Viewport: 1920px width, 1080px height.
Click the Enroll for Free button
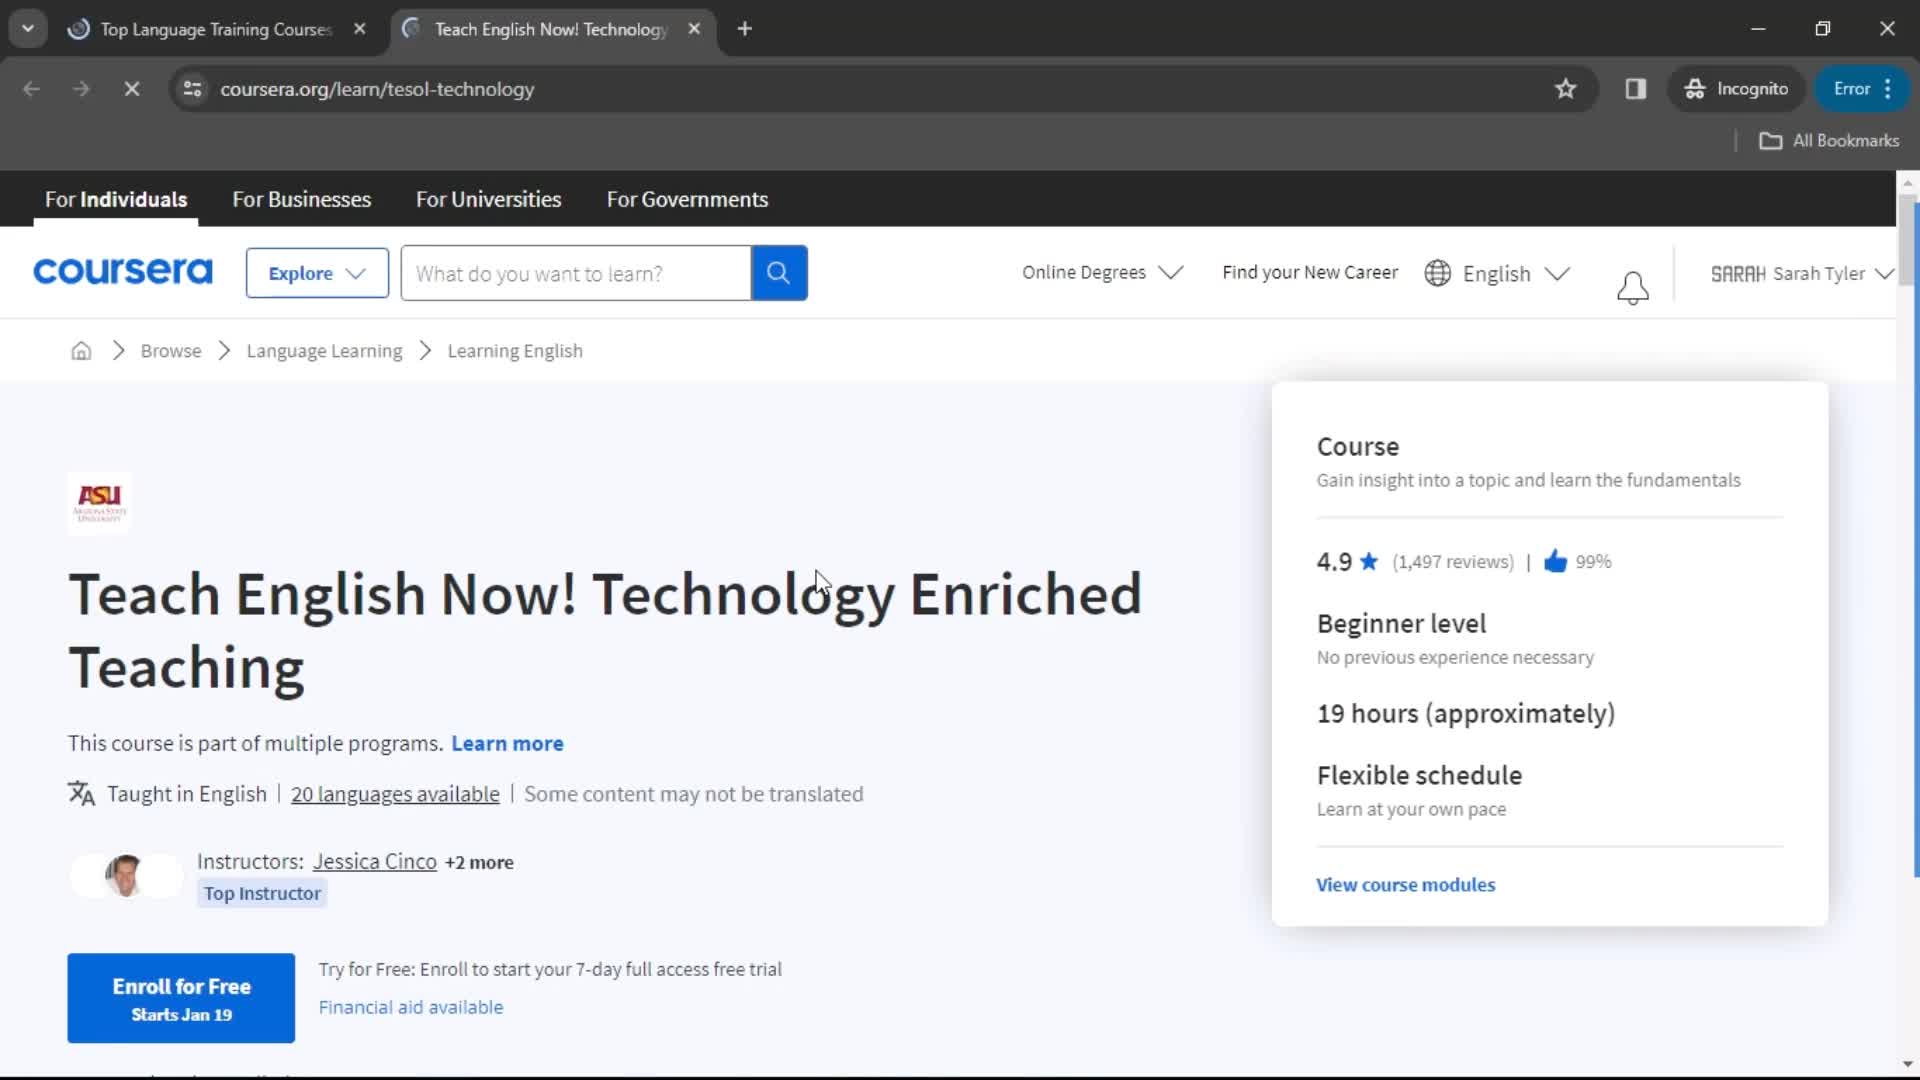(181, 998)
